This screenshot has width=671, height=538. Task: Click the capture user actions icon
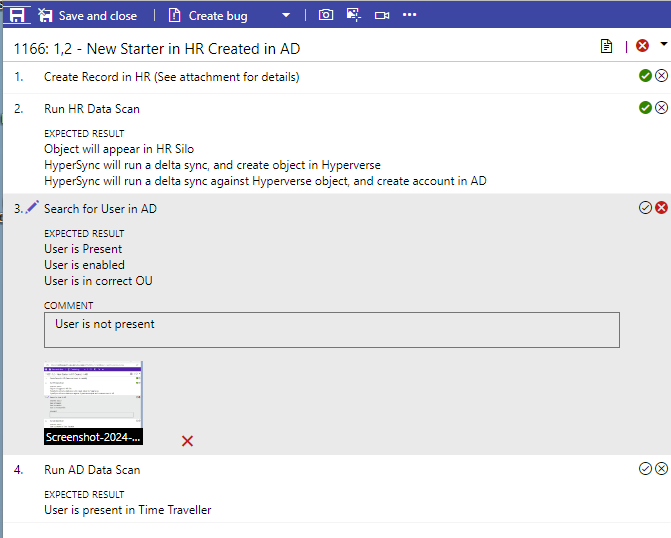point(354,16)
